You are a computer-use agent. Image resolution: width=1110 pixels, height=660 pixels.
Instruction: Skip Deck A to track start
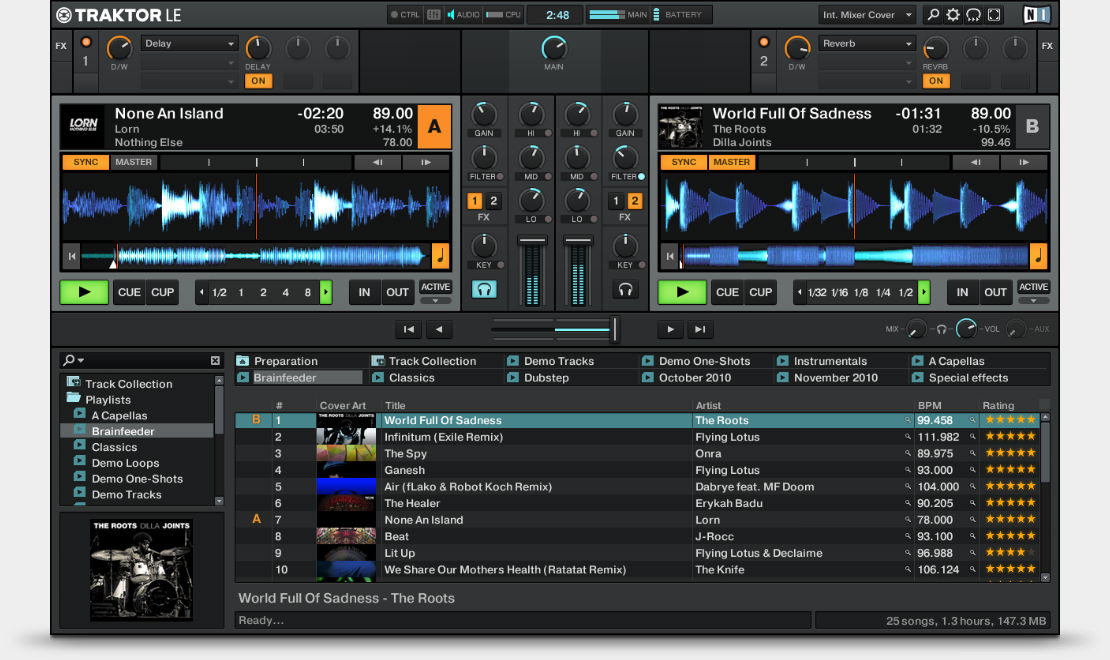coord(71,256)
